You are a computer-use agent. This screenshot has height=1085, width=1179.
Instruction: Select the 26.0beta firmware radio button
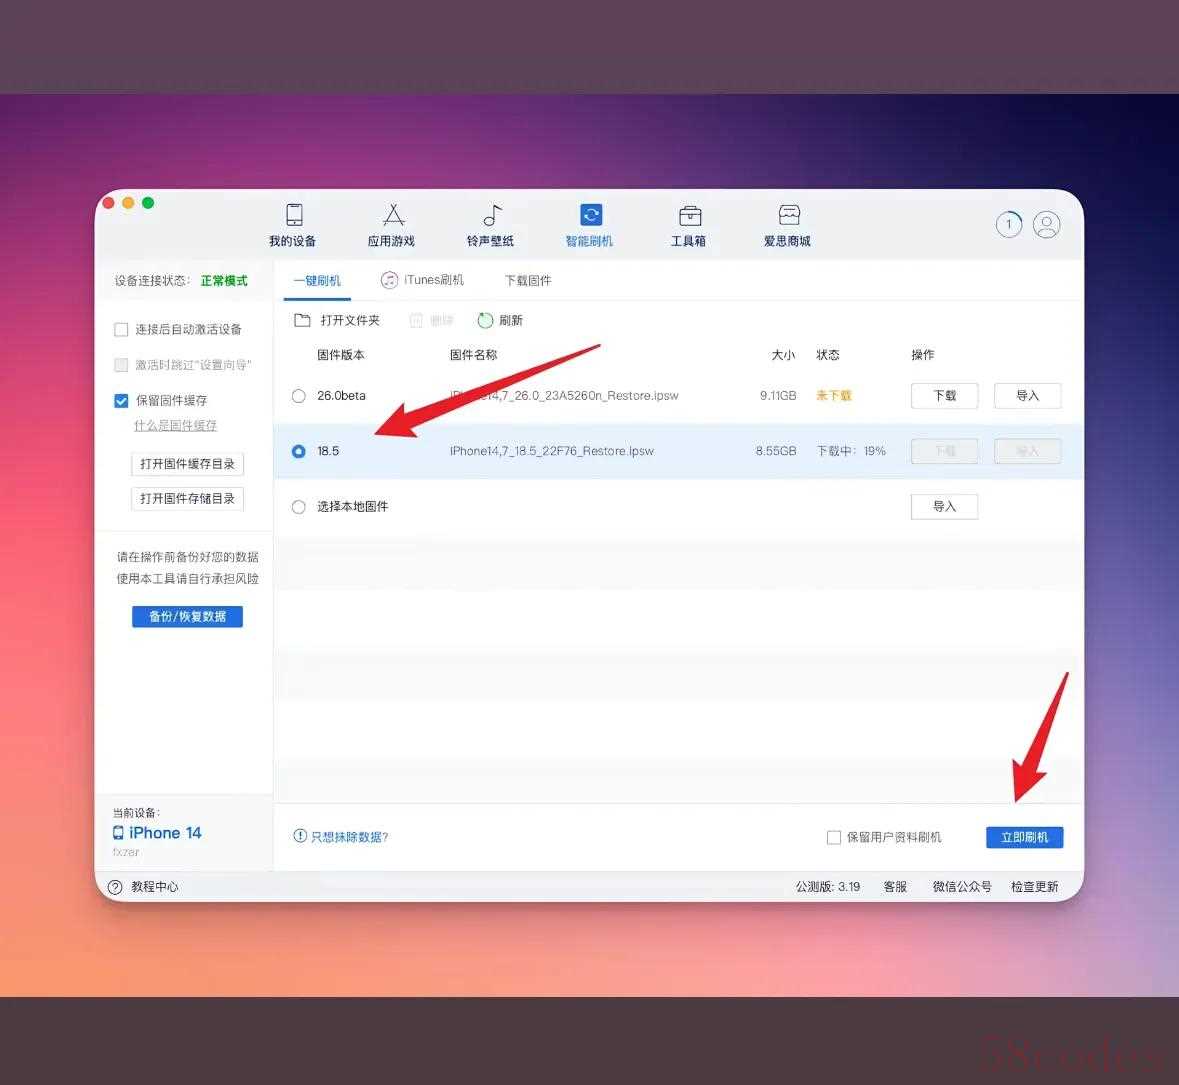(x=298, y=396)
